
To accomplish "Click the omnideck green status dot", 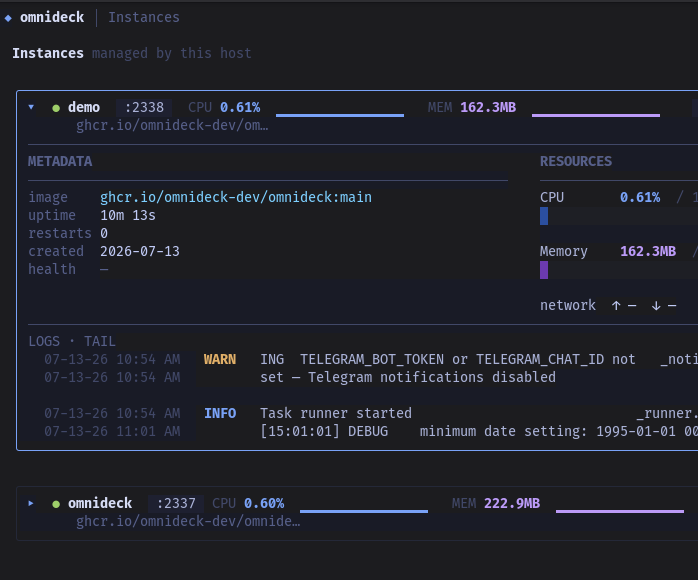I will click(x=56, y=504).
